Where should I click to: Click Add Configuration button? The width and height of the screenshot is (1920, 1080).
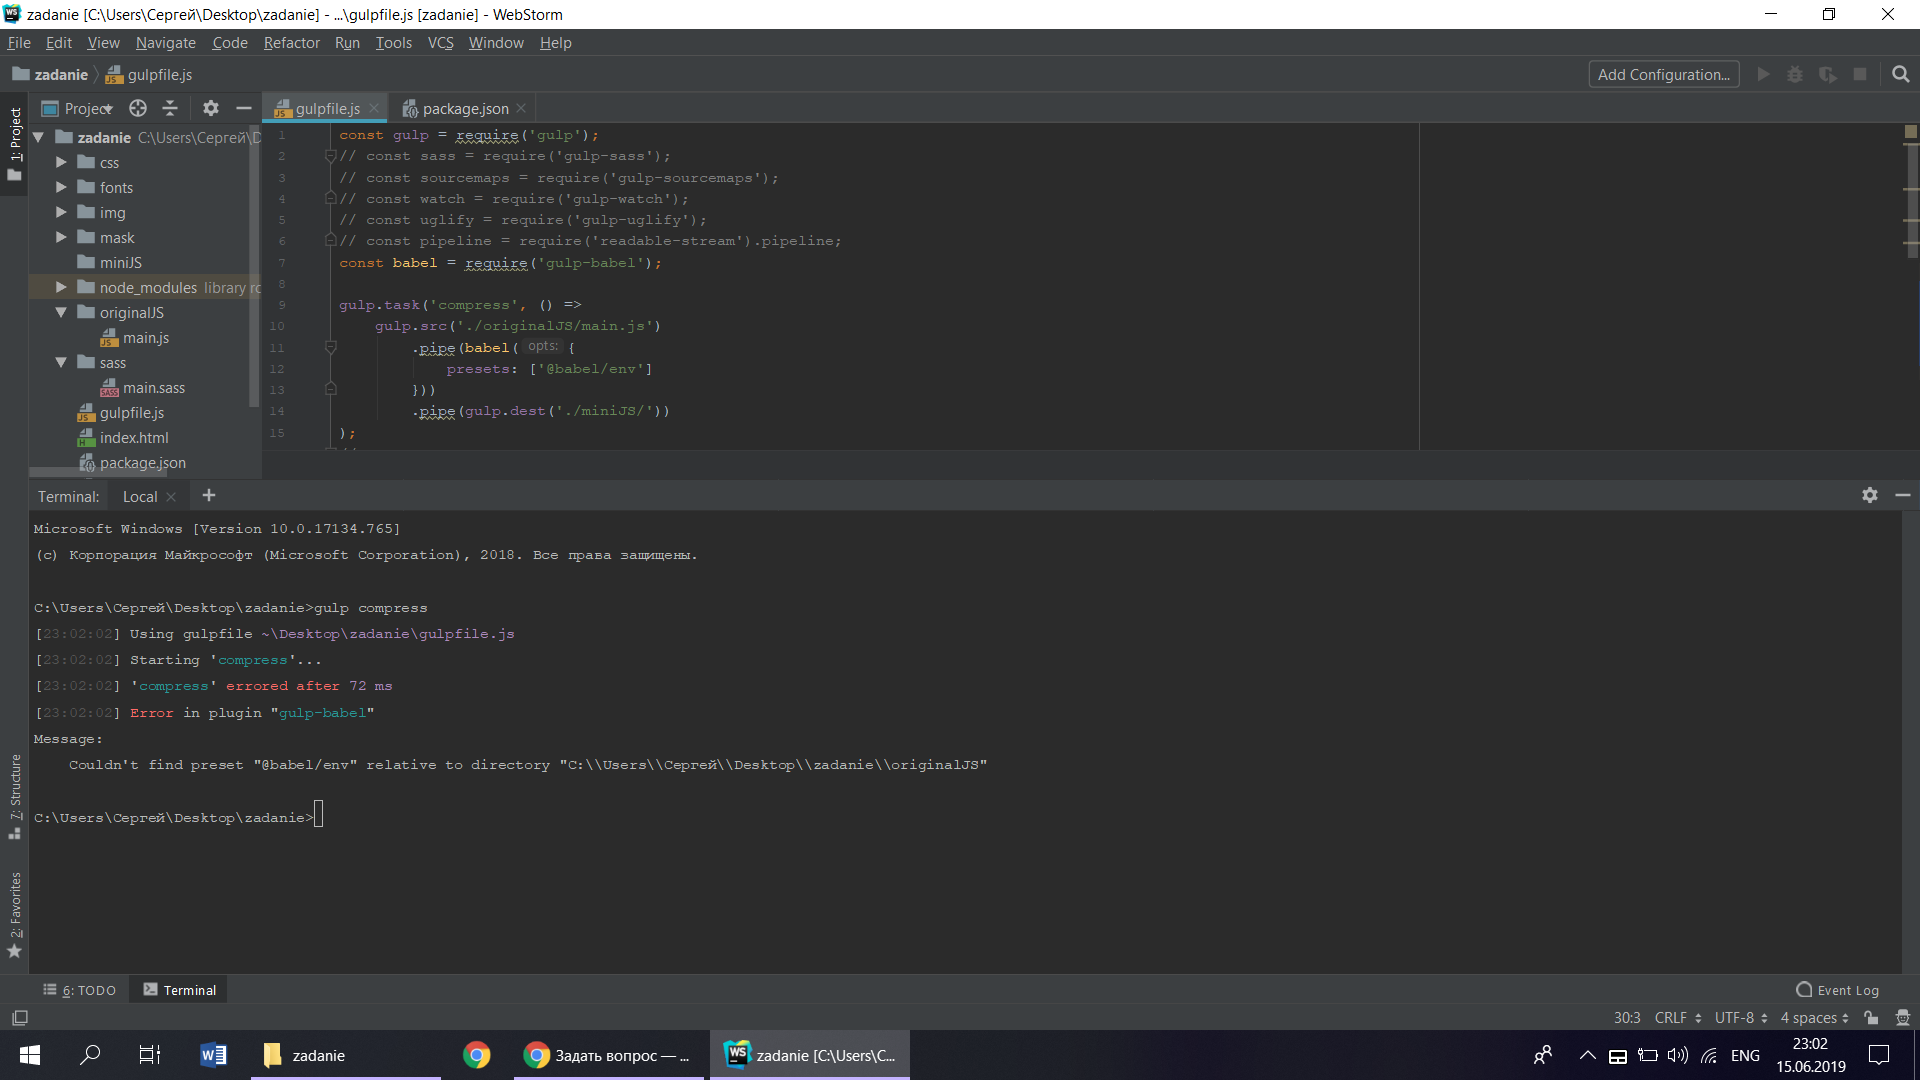1664,75
